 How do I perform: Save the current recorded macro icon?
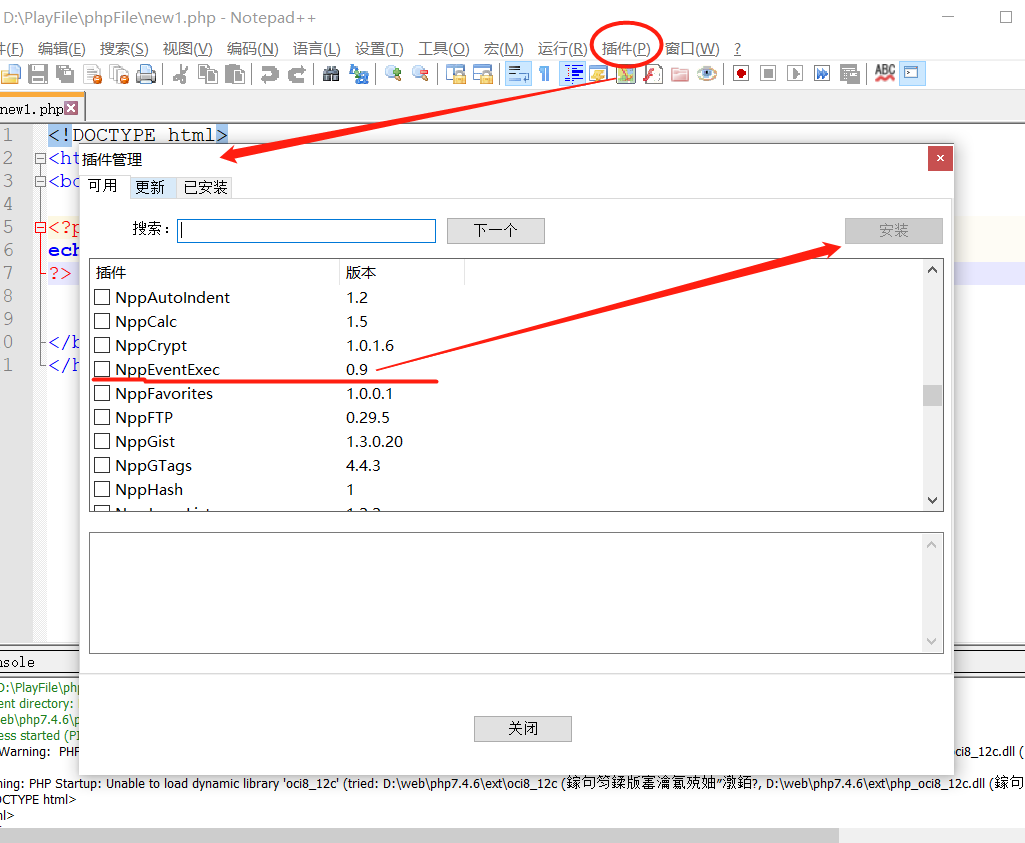(849, 74)
